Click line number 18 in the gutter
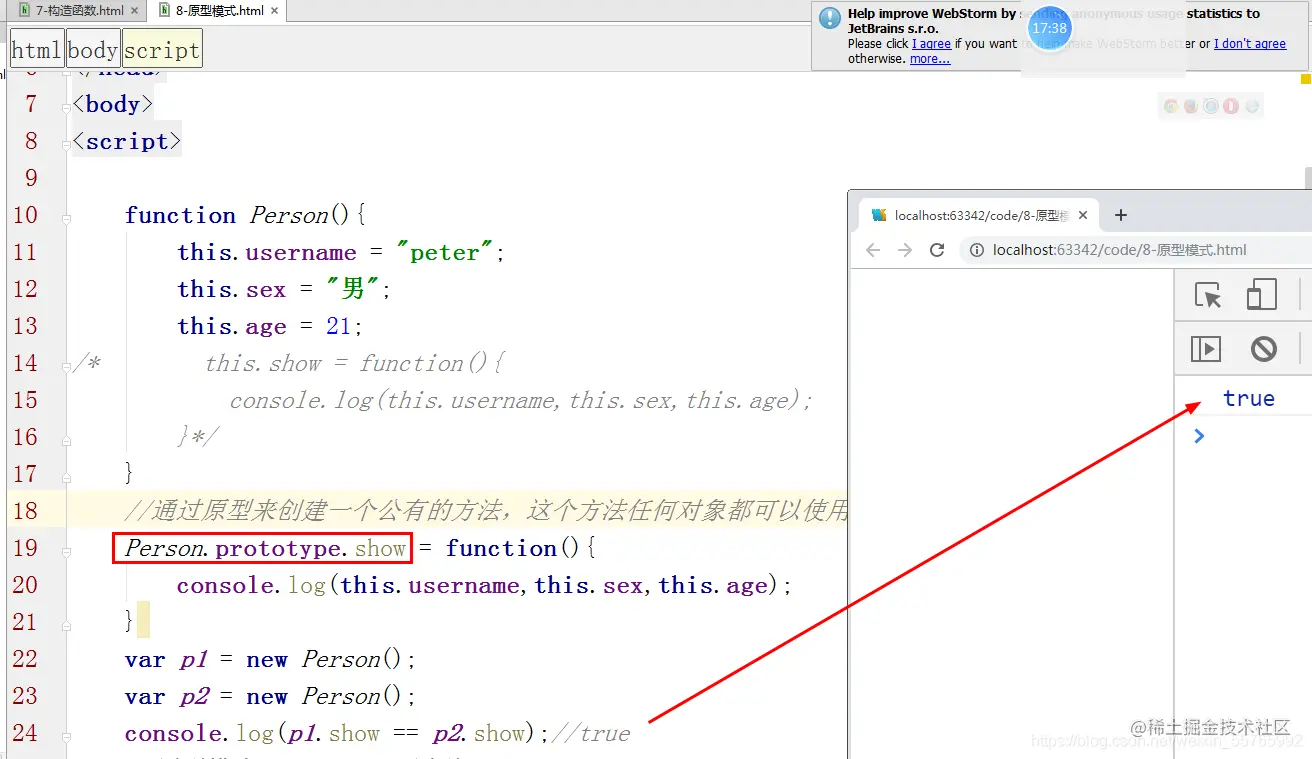 point(25,511)
